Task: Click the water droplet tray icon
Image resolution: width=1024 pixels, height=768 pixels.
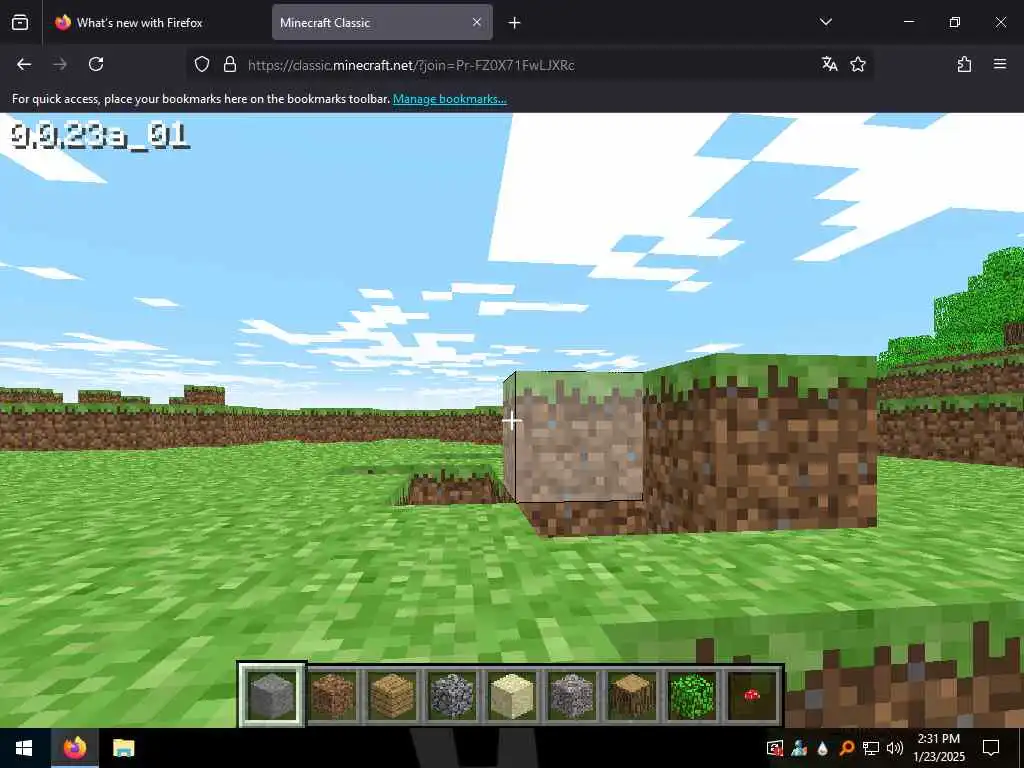Action: click(822, 748)
